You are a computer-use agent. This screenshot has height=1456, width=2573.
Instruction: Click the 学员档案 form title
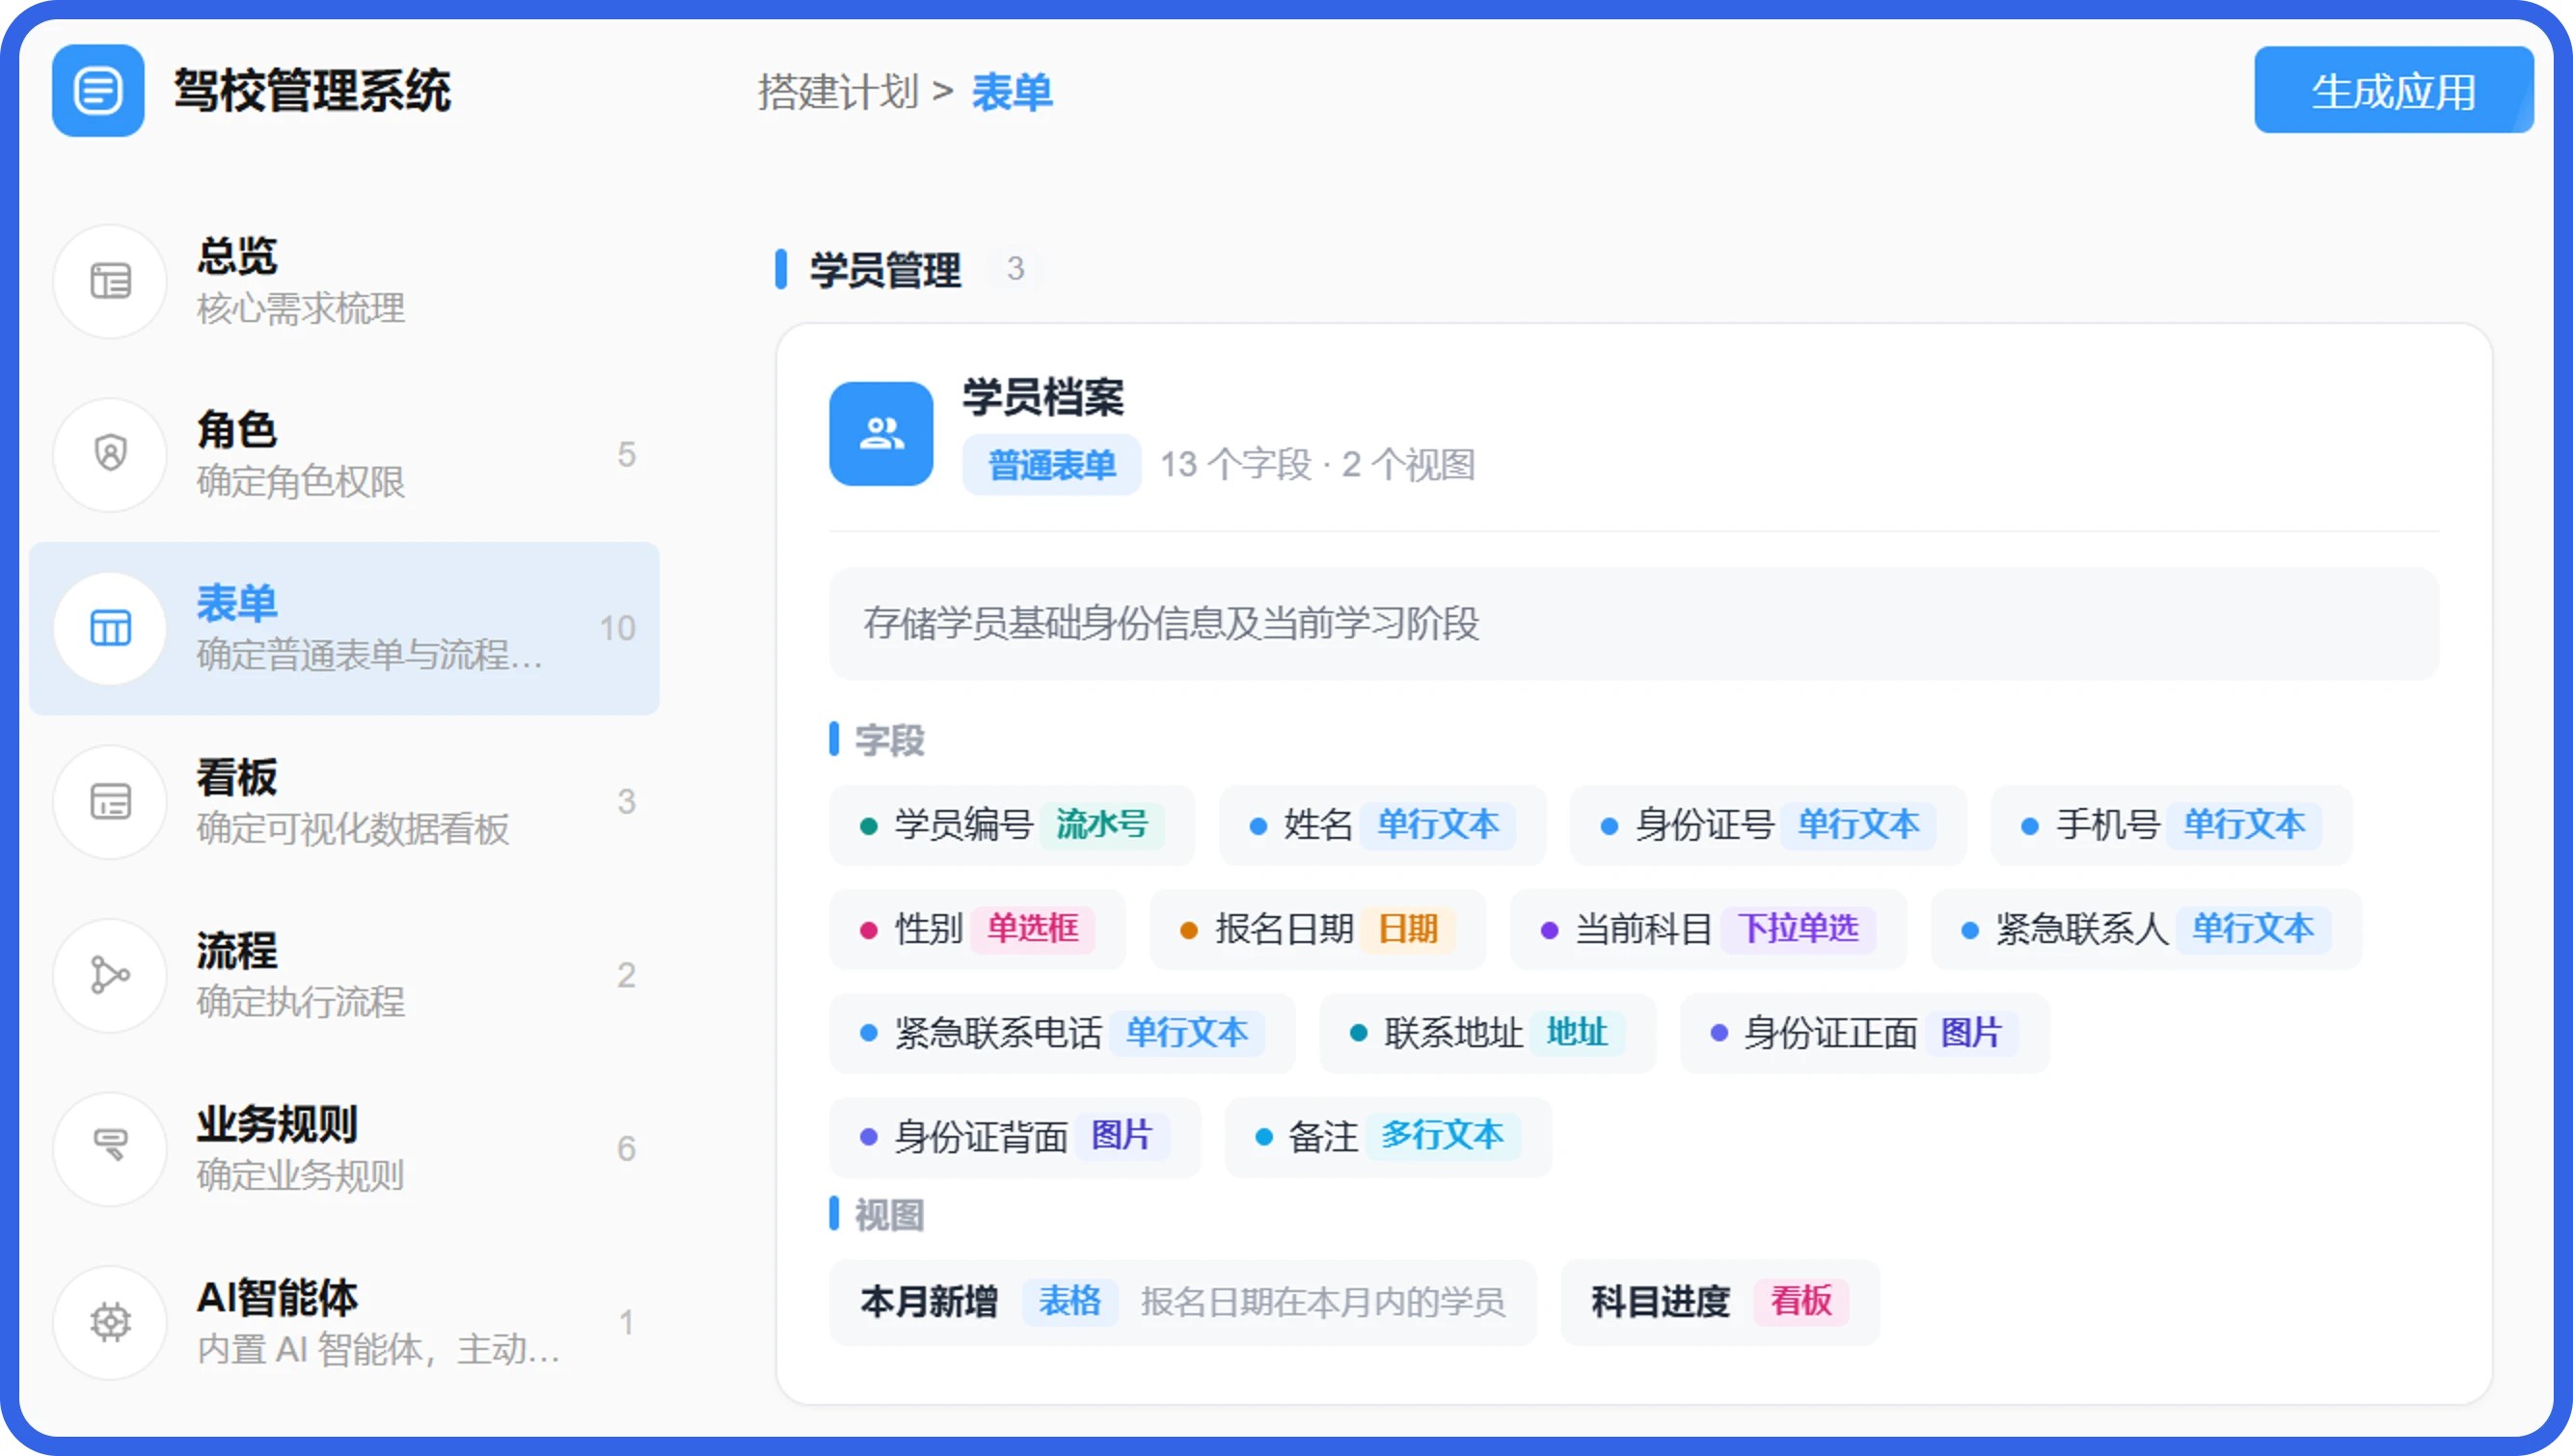click(x=1043, y=397)
